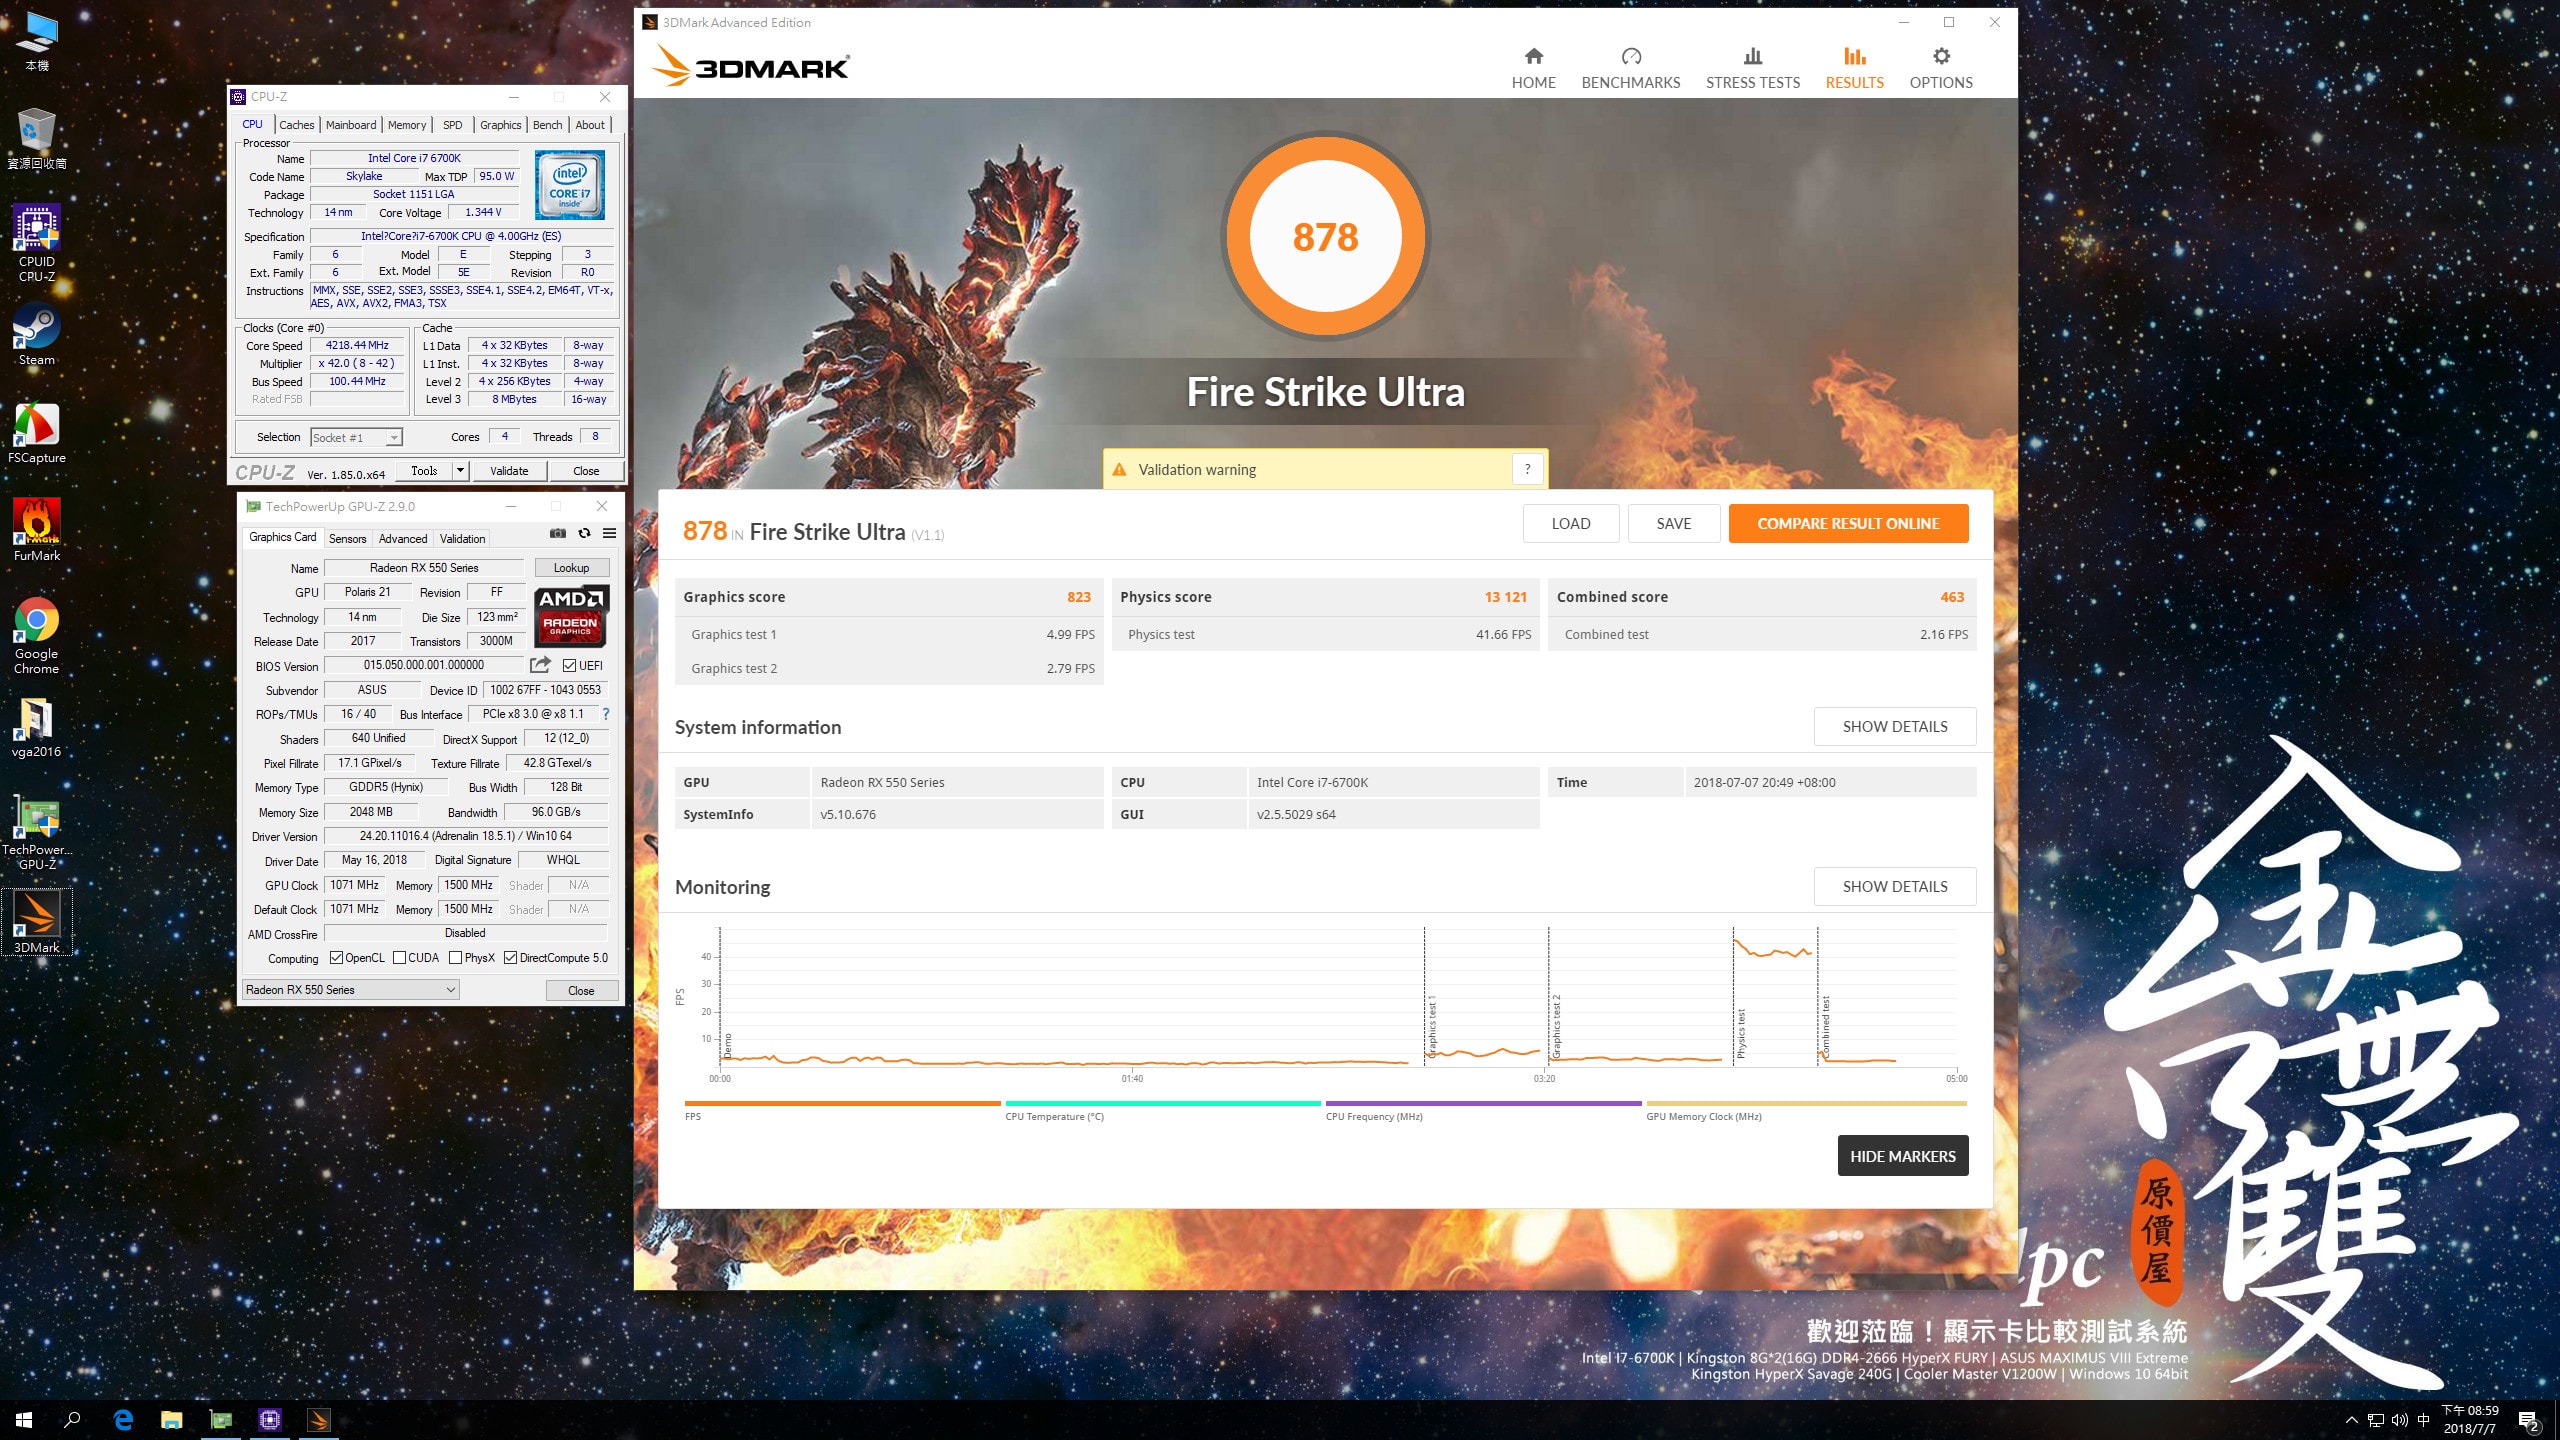Open the Steam desktop icon
Screen dimensions: 2560x1440
37,334
